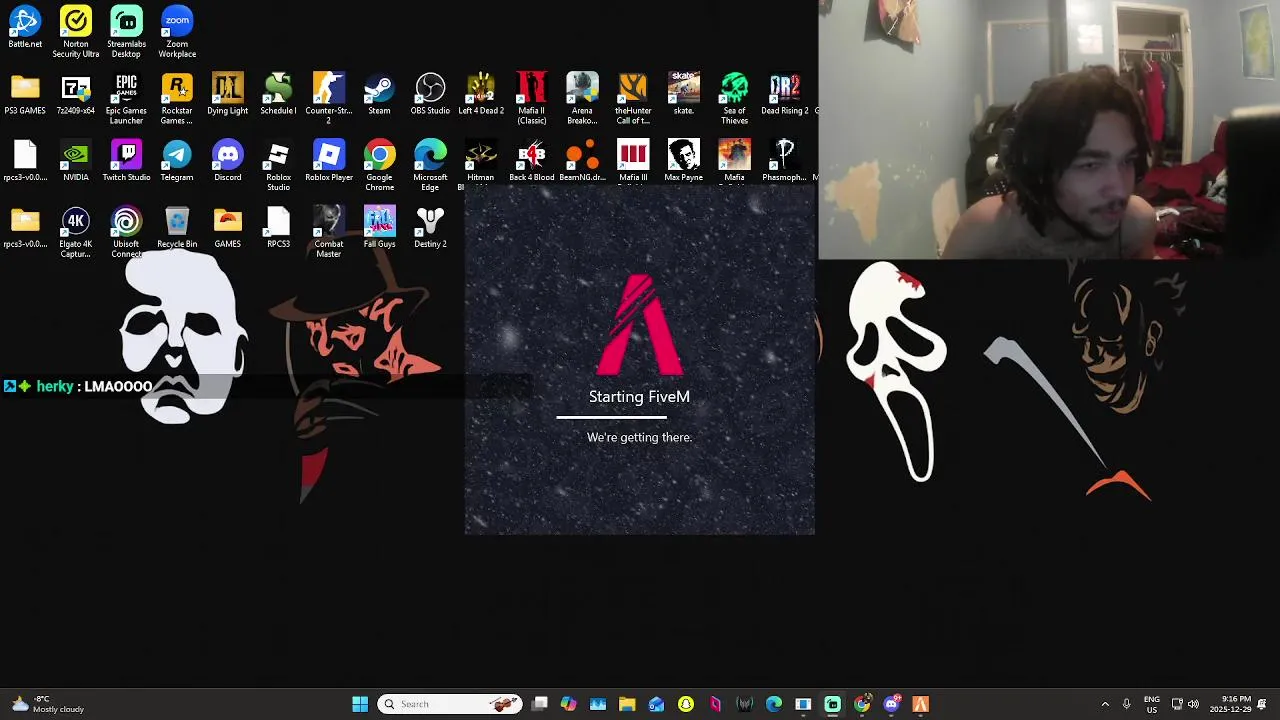The image size is (1280, 720).
Task: Switch to Streamlabs in the taskbar
Action: tap(832, 704)
